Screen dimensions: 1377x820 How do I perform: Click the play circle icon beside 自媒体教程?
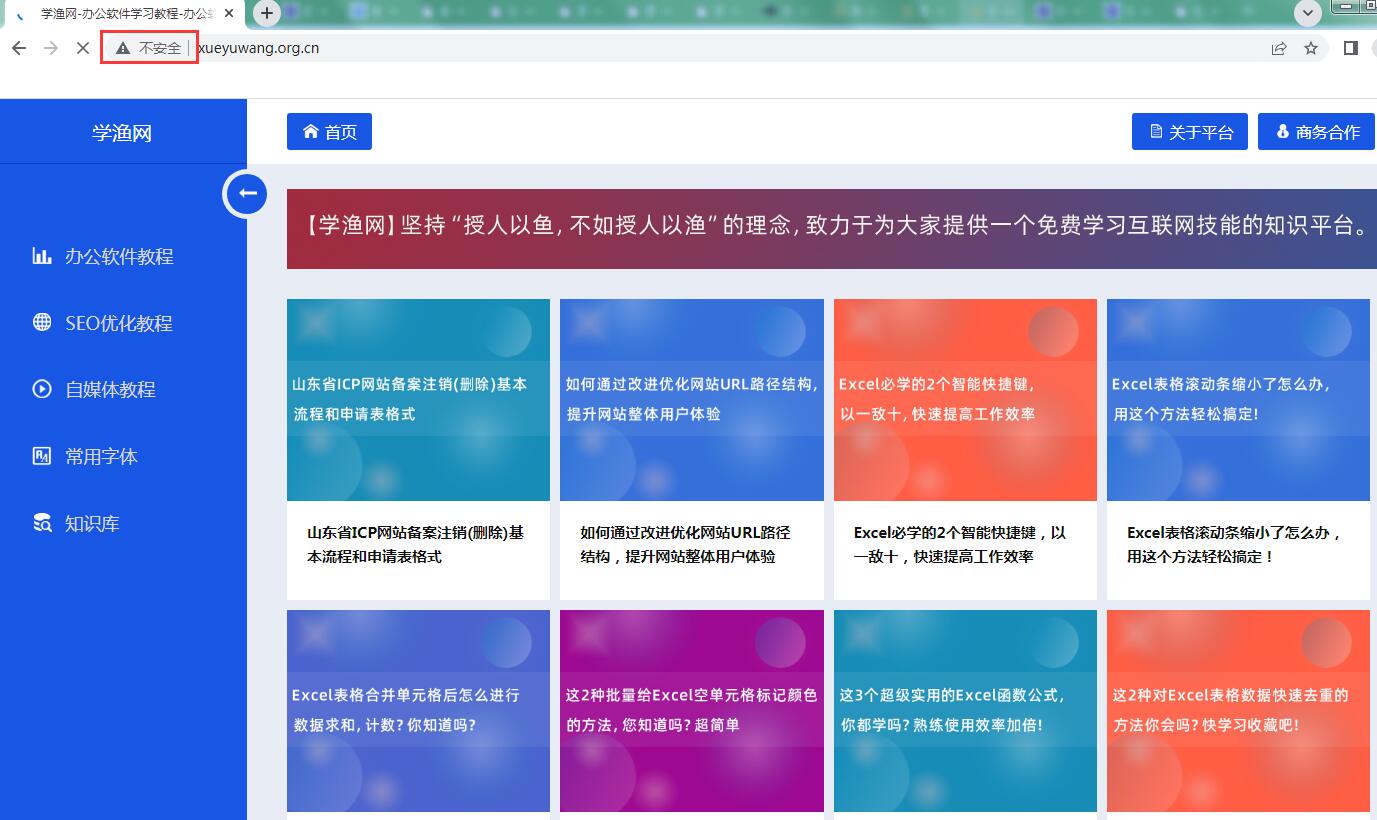pyautogui.click(x=42, y=389)
